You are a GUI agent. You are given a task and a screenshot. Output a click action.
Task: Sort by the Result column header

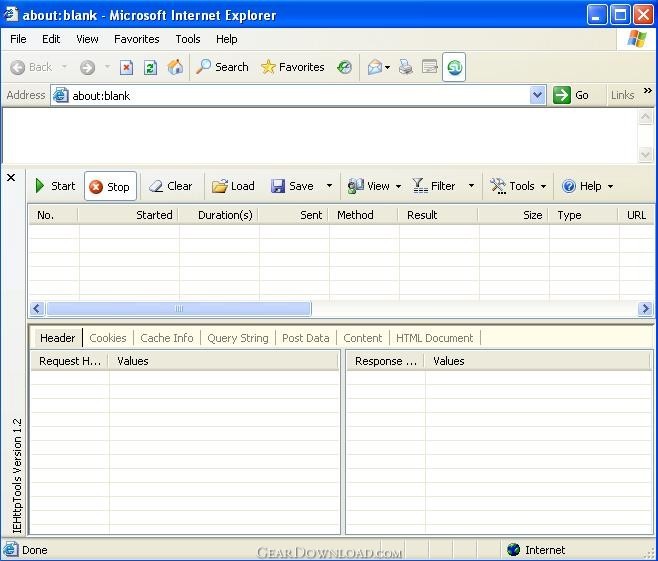click(x=438, y=215)
